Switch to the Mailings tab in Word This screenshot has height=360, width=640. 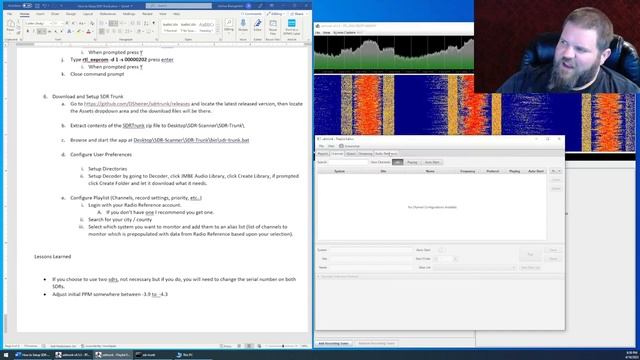pyautogui.click(x=129, y=14)
